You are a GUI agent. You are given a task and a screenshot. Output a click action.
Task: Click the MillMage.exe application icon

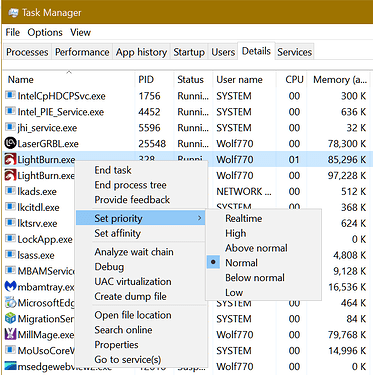coord(10,334)
